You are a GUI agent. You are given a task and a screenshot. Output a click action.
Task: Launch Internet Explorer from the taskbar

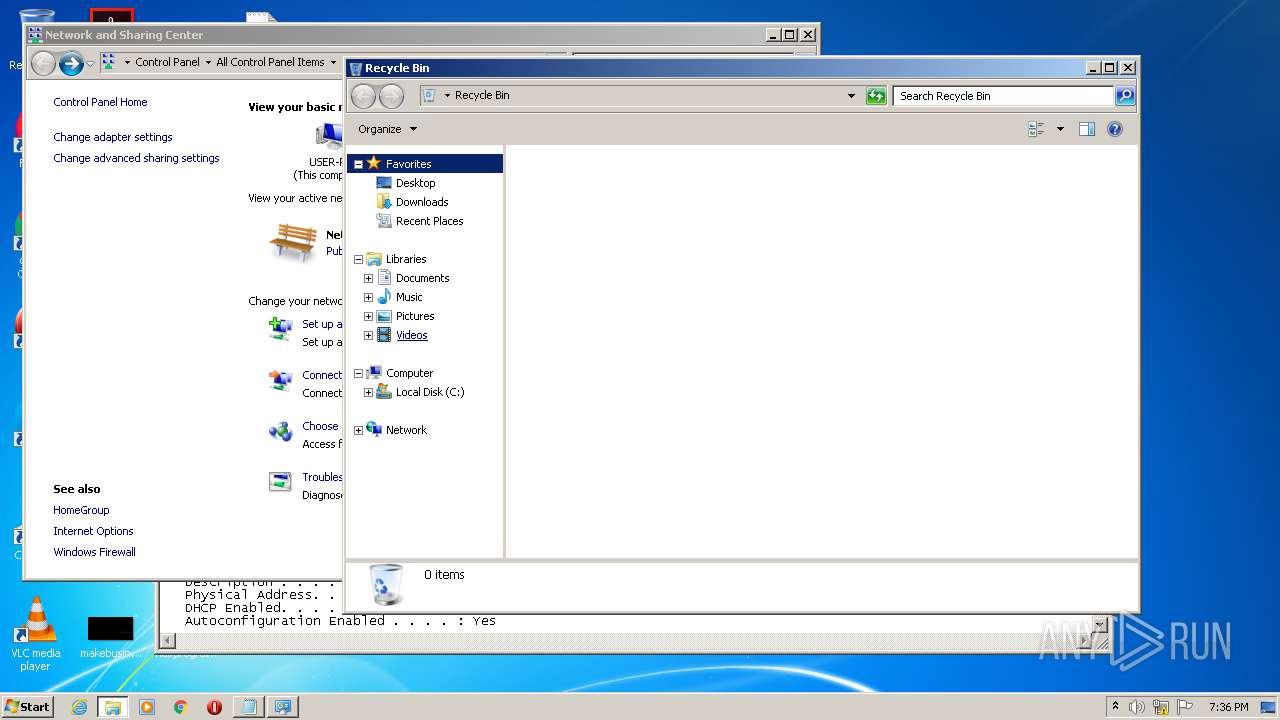79,707
